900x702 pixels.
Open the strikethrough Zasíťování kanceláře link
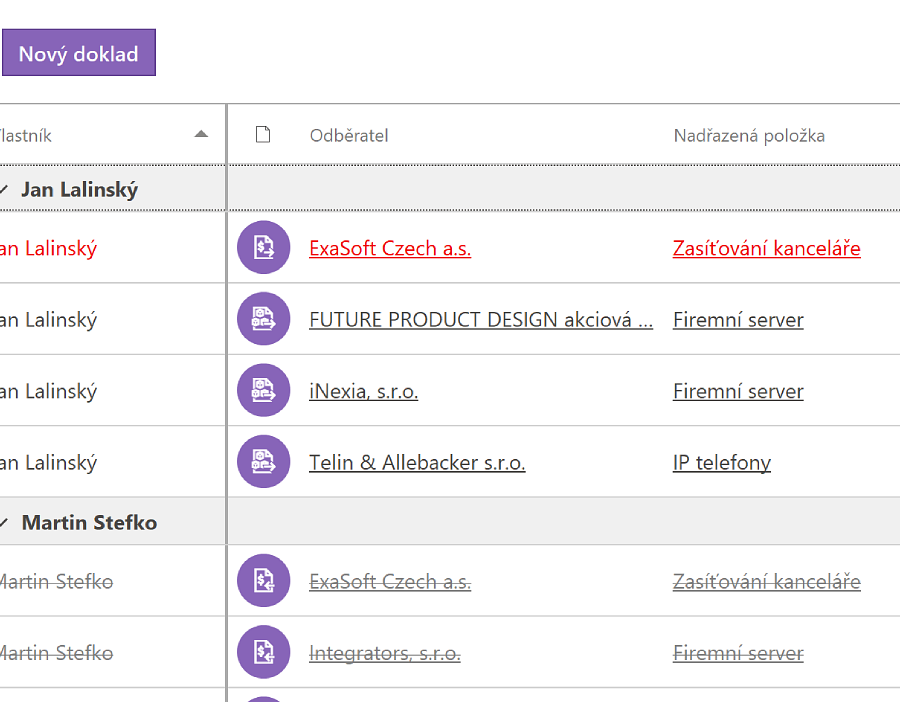(767, 581)
